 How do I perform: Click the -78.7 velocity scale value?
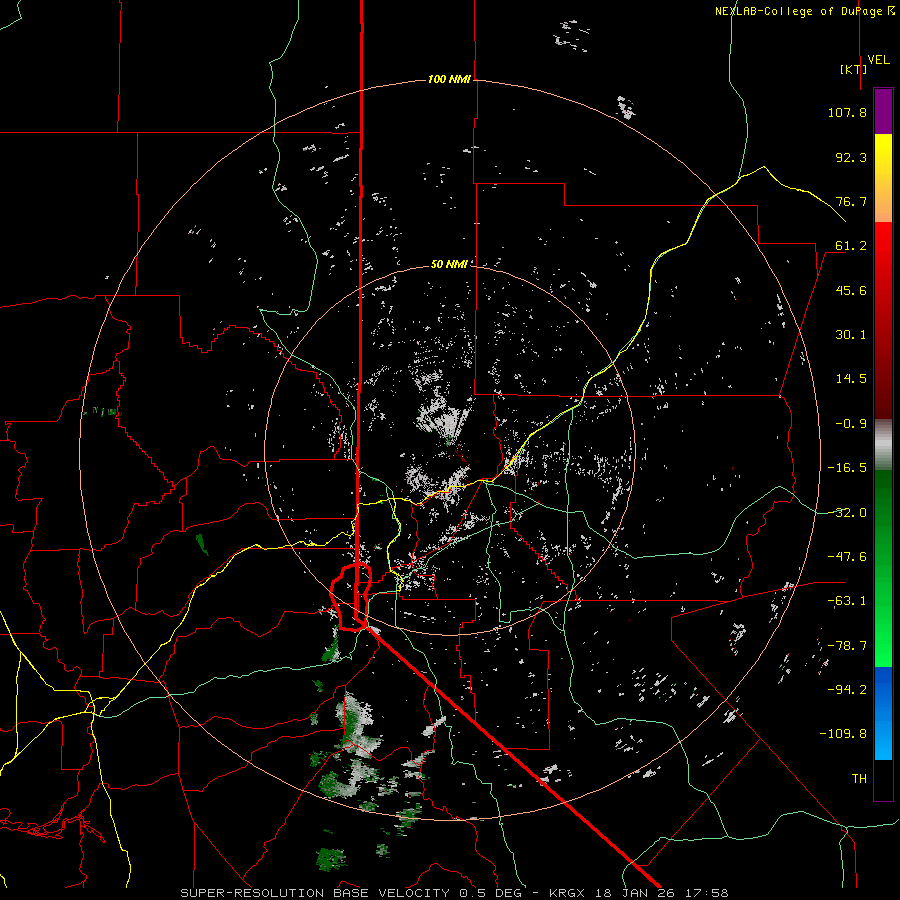click(x=847, y=646)
